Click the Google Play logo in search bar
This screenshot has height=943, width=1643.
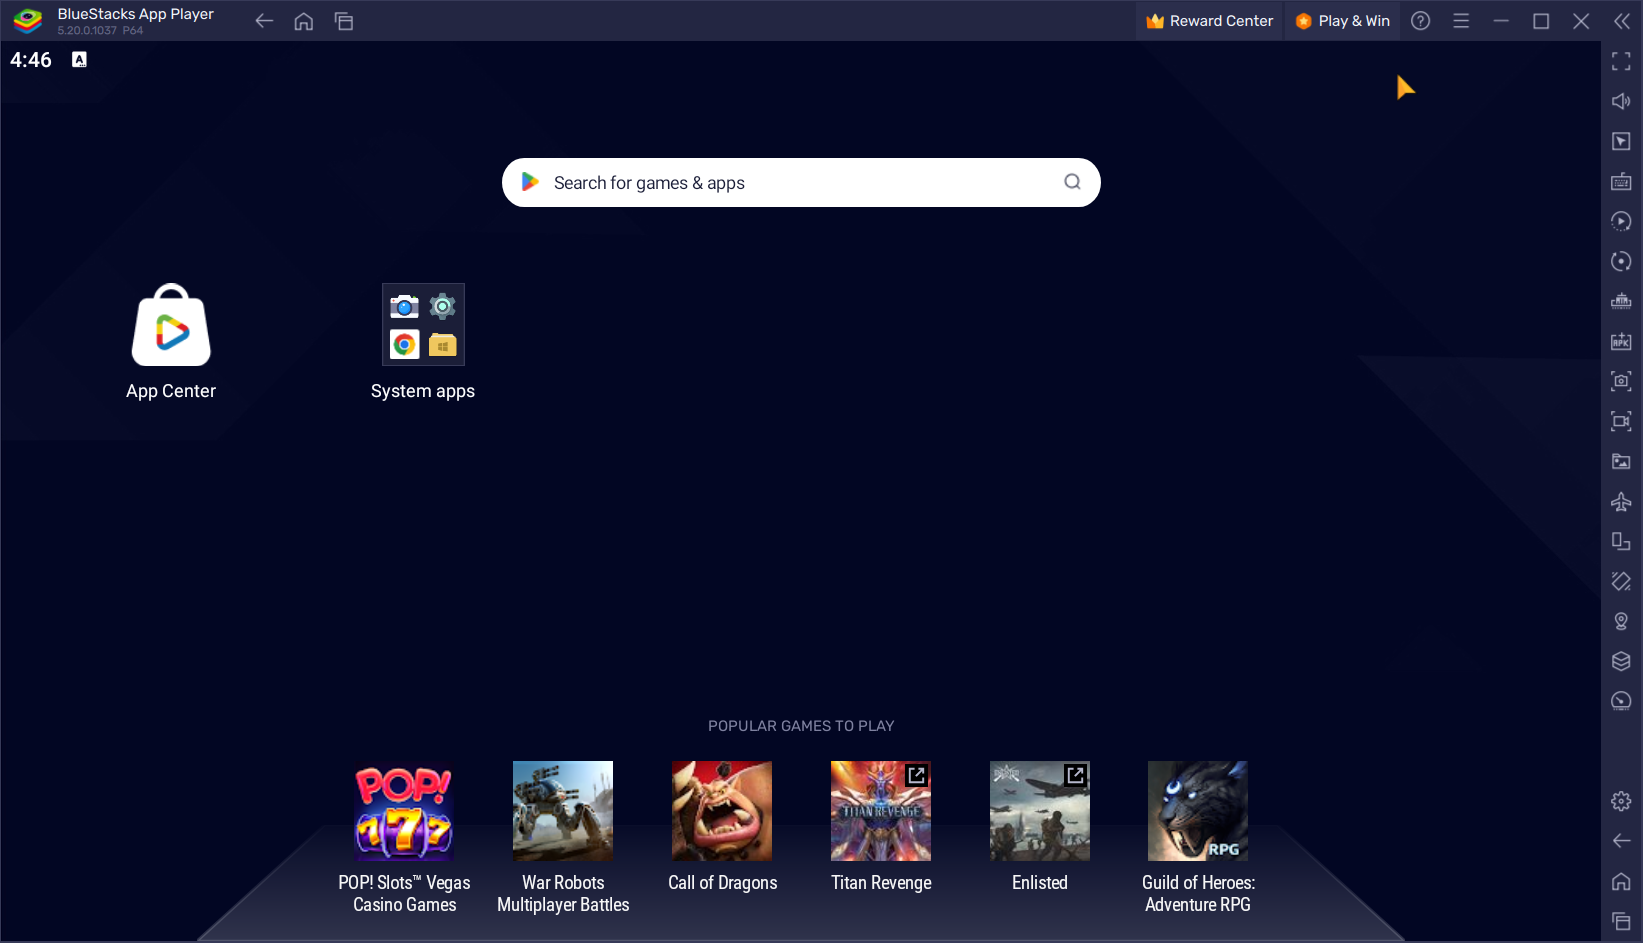click(530, 182)
